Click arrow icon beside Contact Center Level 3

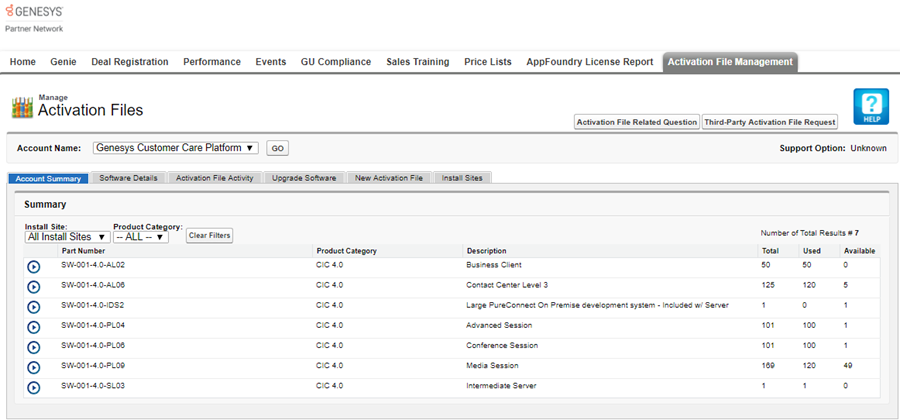(x=33, y=287)
